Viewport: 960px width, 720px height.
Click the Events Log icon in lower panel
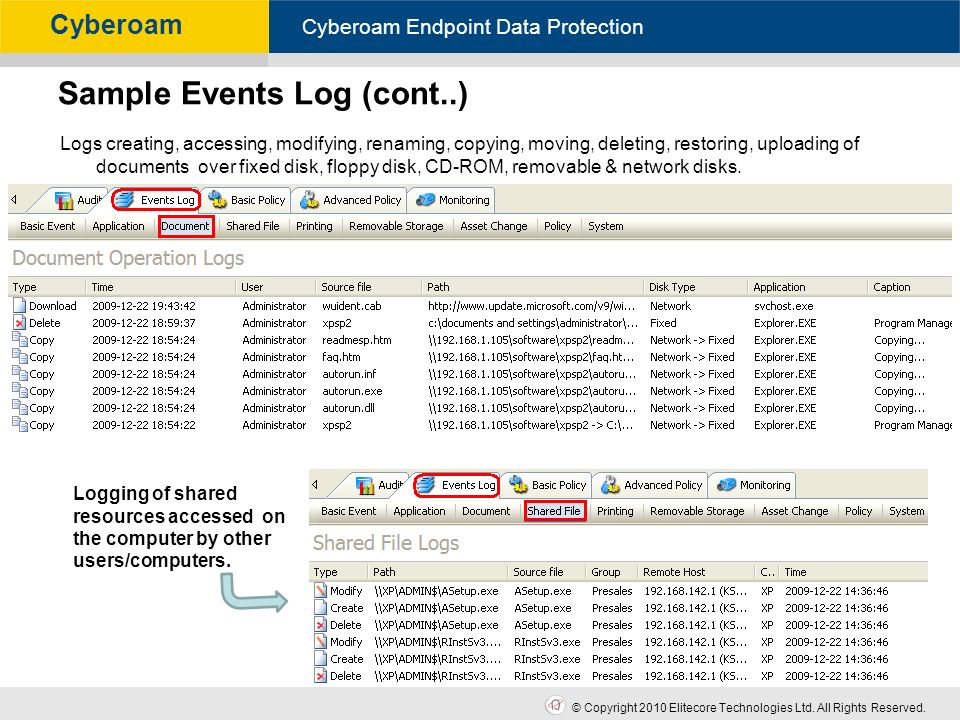pos(426,485)
